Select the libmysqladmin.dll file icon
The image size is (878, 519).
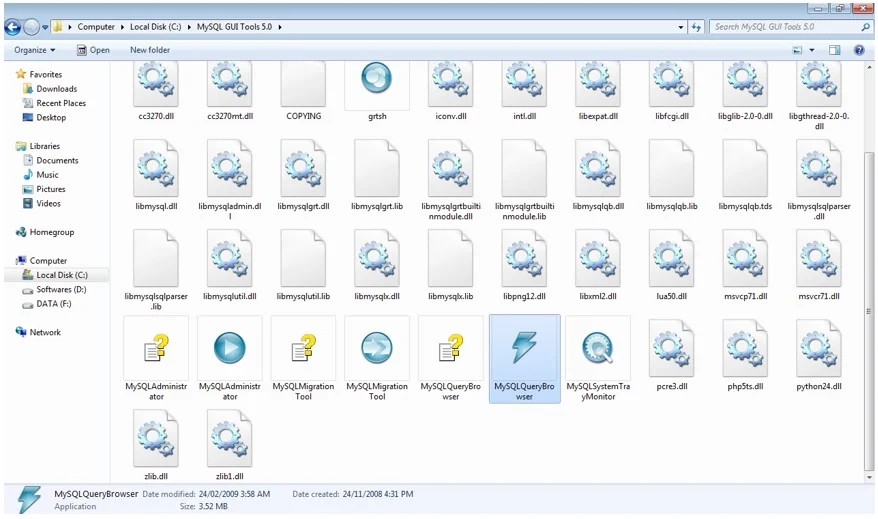point(230,168)
